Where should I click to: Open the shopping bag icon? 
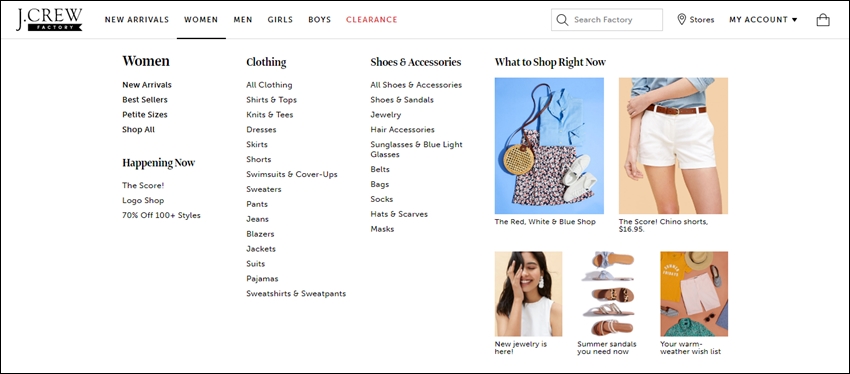[x=823, y=20]
